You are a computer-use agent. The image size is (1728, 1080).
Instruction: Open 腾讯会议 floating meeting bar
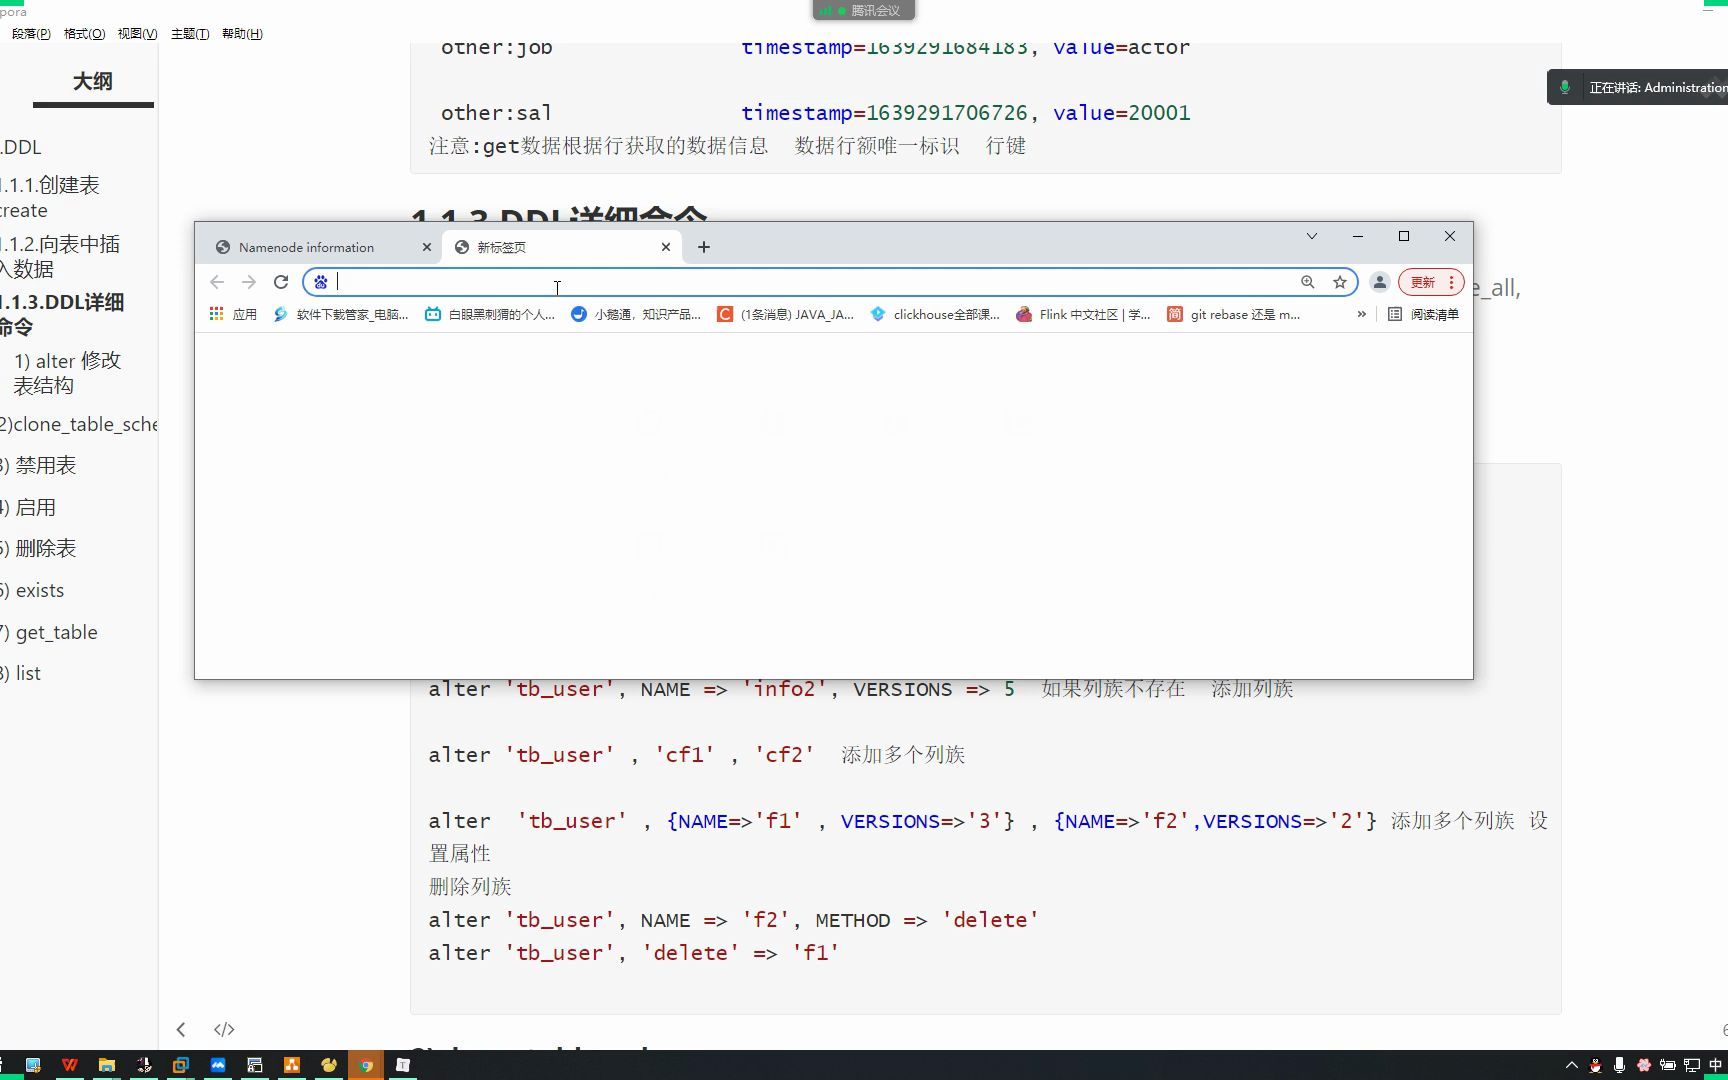(864, 10)
